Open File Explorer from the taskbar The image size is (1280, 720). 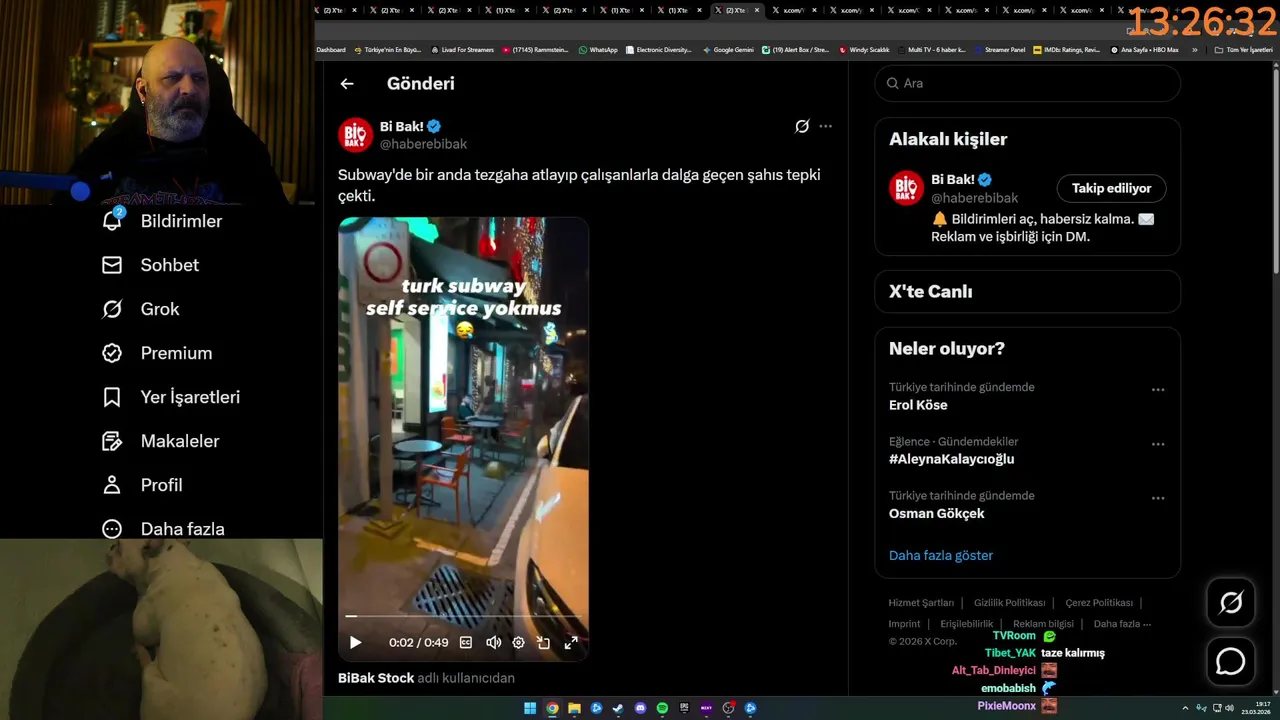click(x=574, y=708)
